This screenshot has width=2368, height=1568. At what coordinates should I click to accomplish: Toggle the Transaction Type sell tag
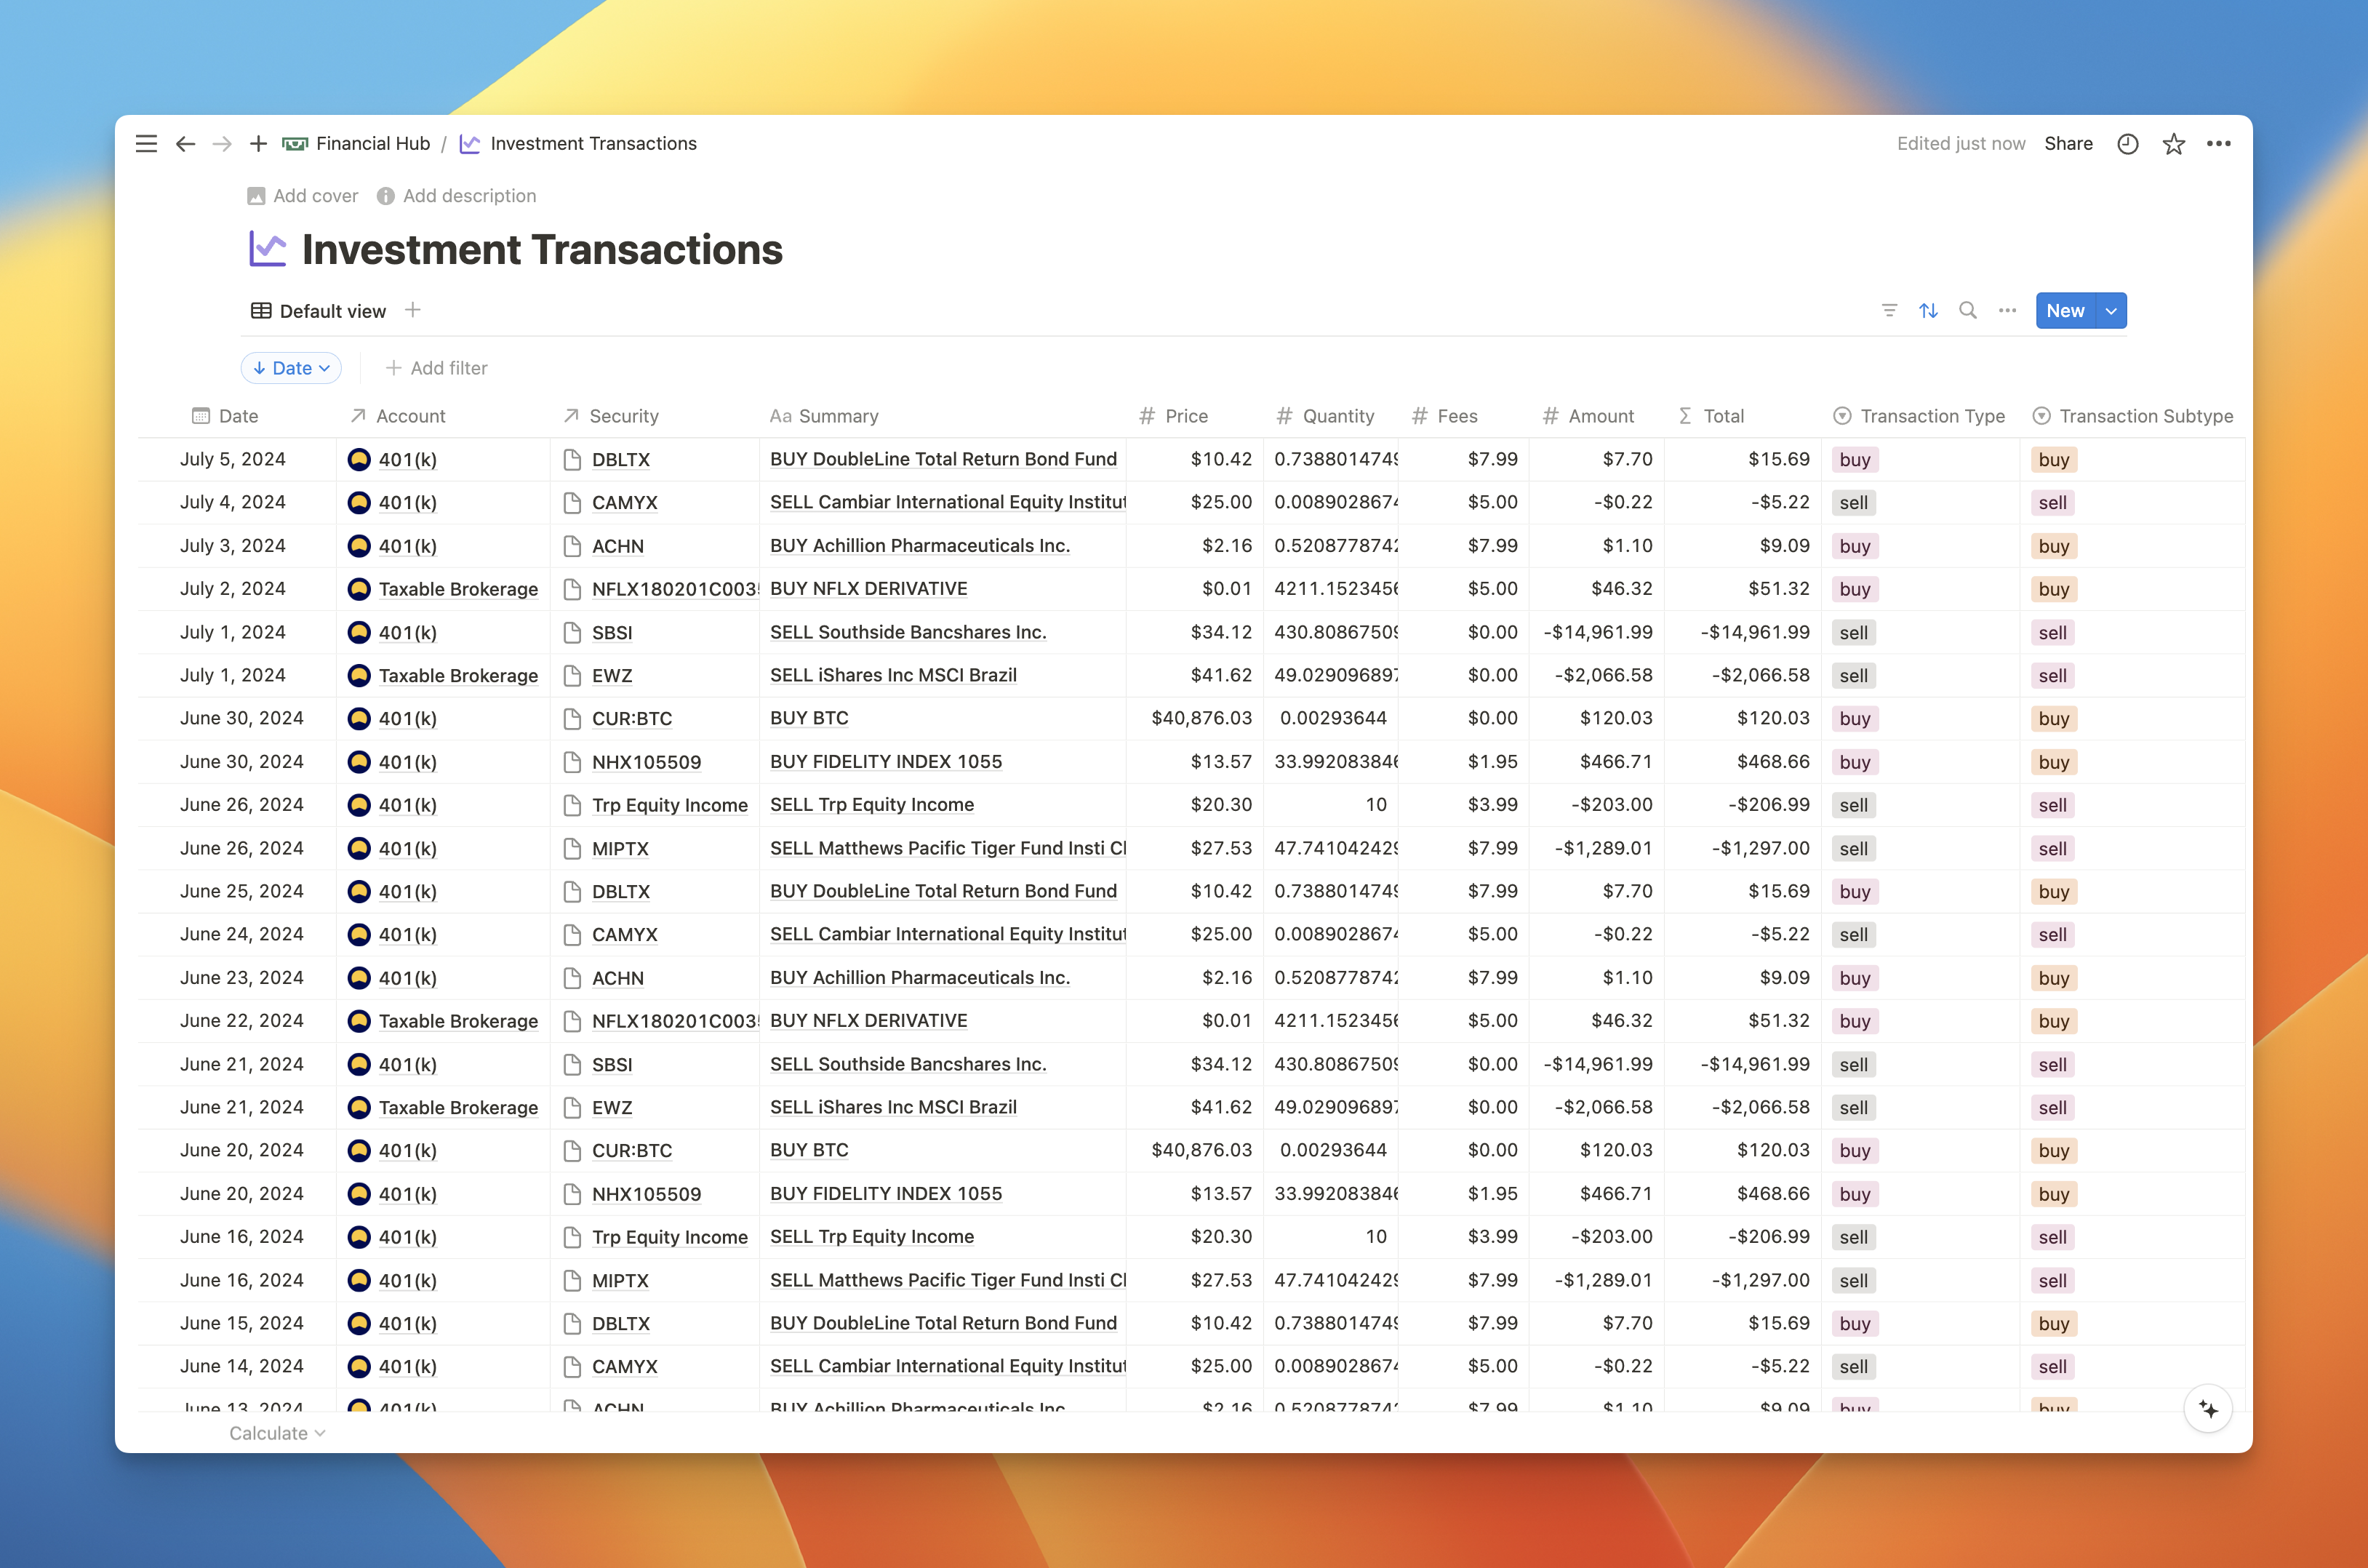coord(1852,503)
